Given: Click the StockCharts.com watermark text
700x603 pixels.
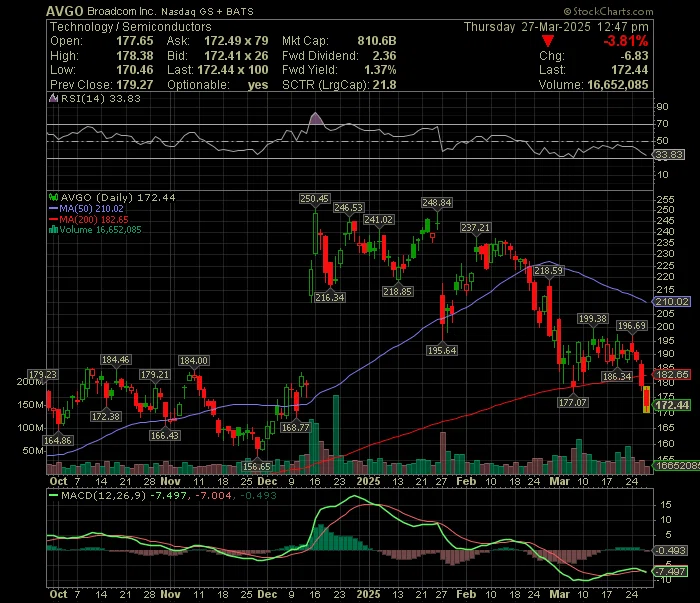Looking at the screenshot, I should 608,11.
